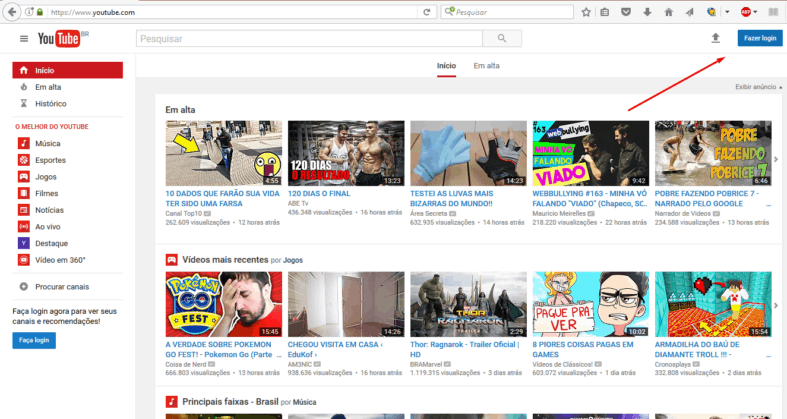
Task: Click the browser home icon
Action: [x=669, y=12]
